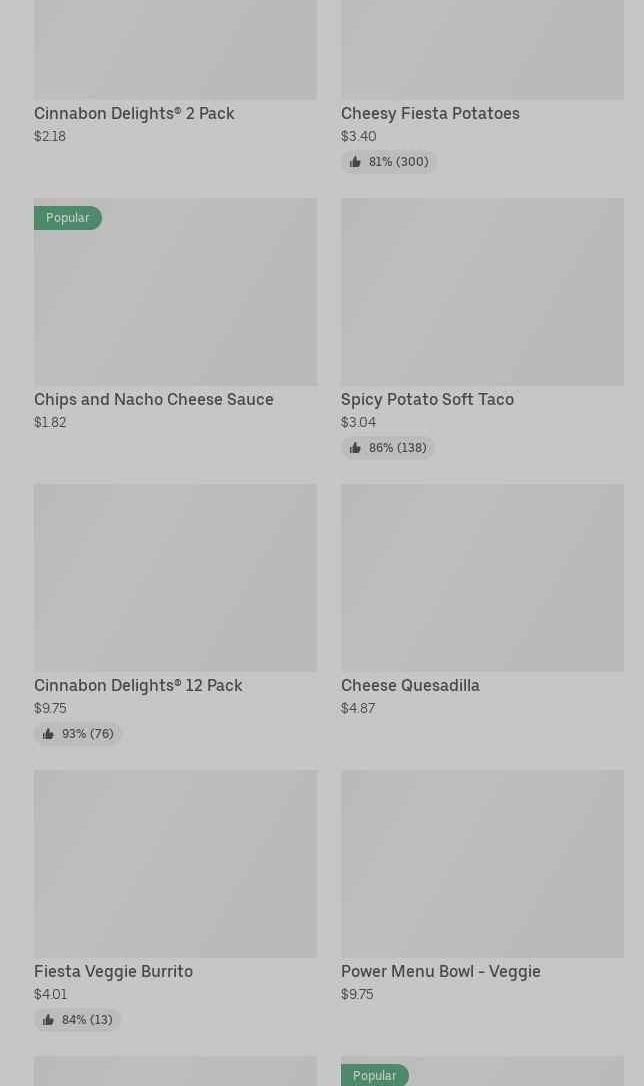
Task: Click thumbs-up icon under Fiesta Veggie Burrito
Action: tap(48, 1020)
